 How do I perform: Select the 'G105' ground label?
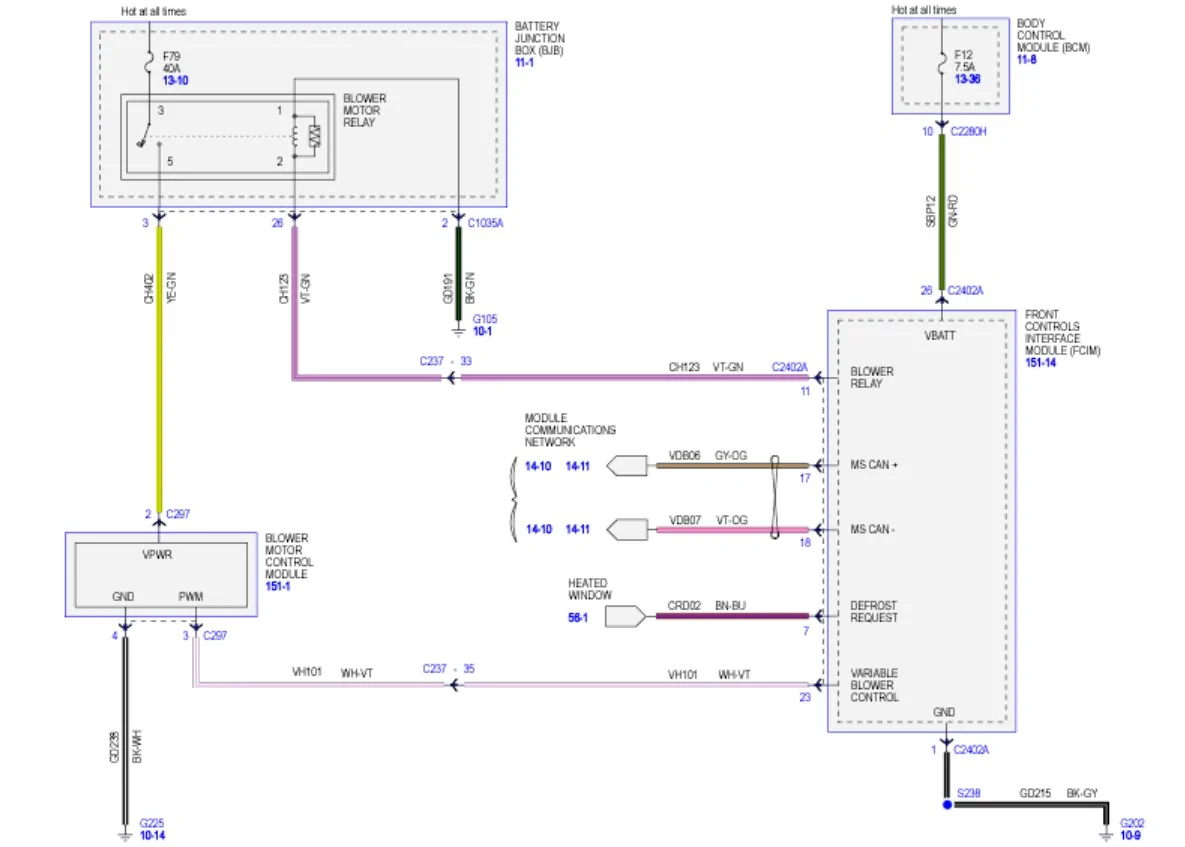(x=485, y=320)
